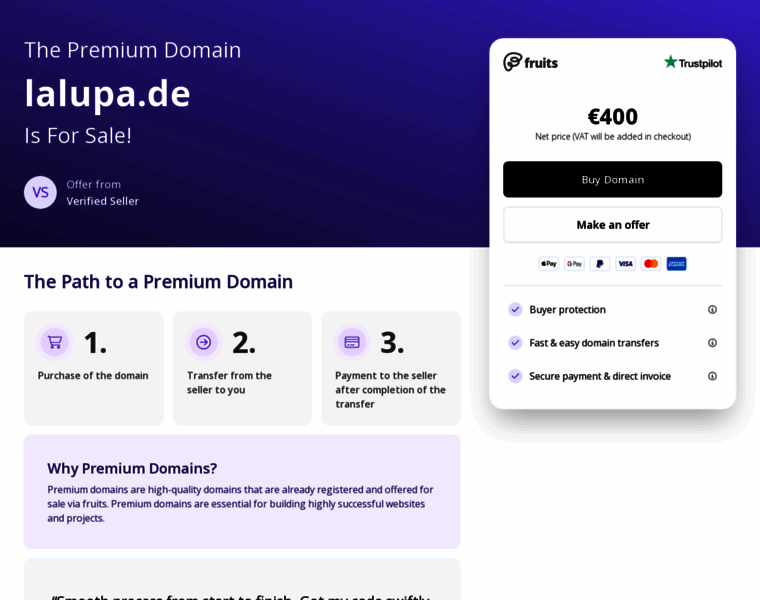760x600 pixels.
Task: Click the transfer arrow step icon
Action: click(203, 342)
